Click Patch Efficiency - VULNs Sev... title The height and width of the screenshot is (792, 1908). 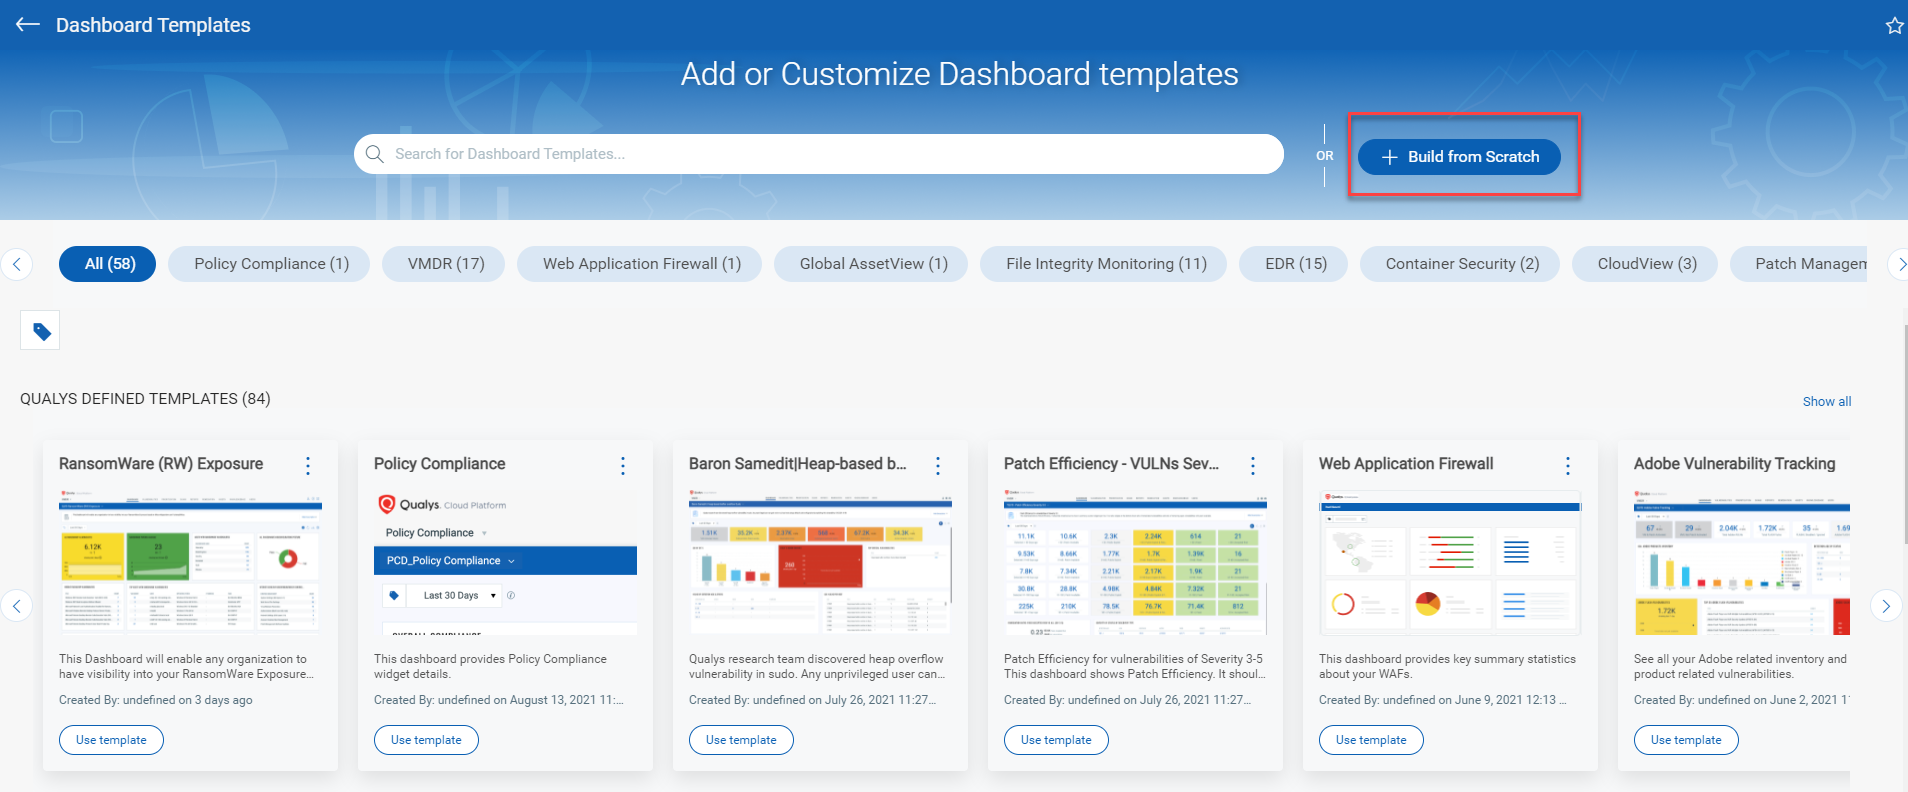1111,464
